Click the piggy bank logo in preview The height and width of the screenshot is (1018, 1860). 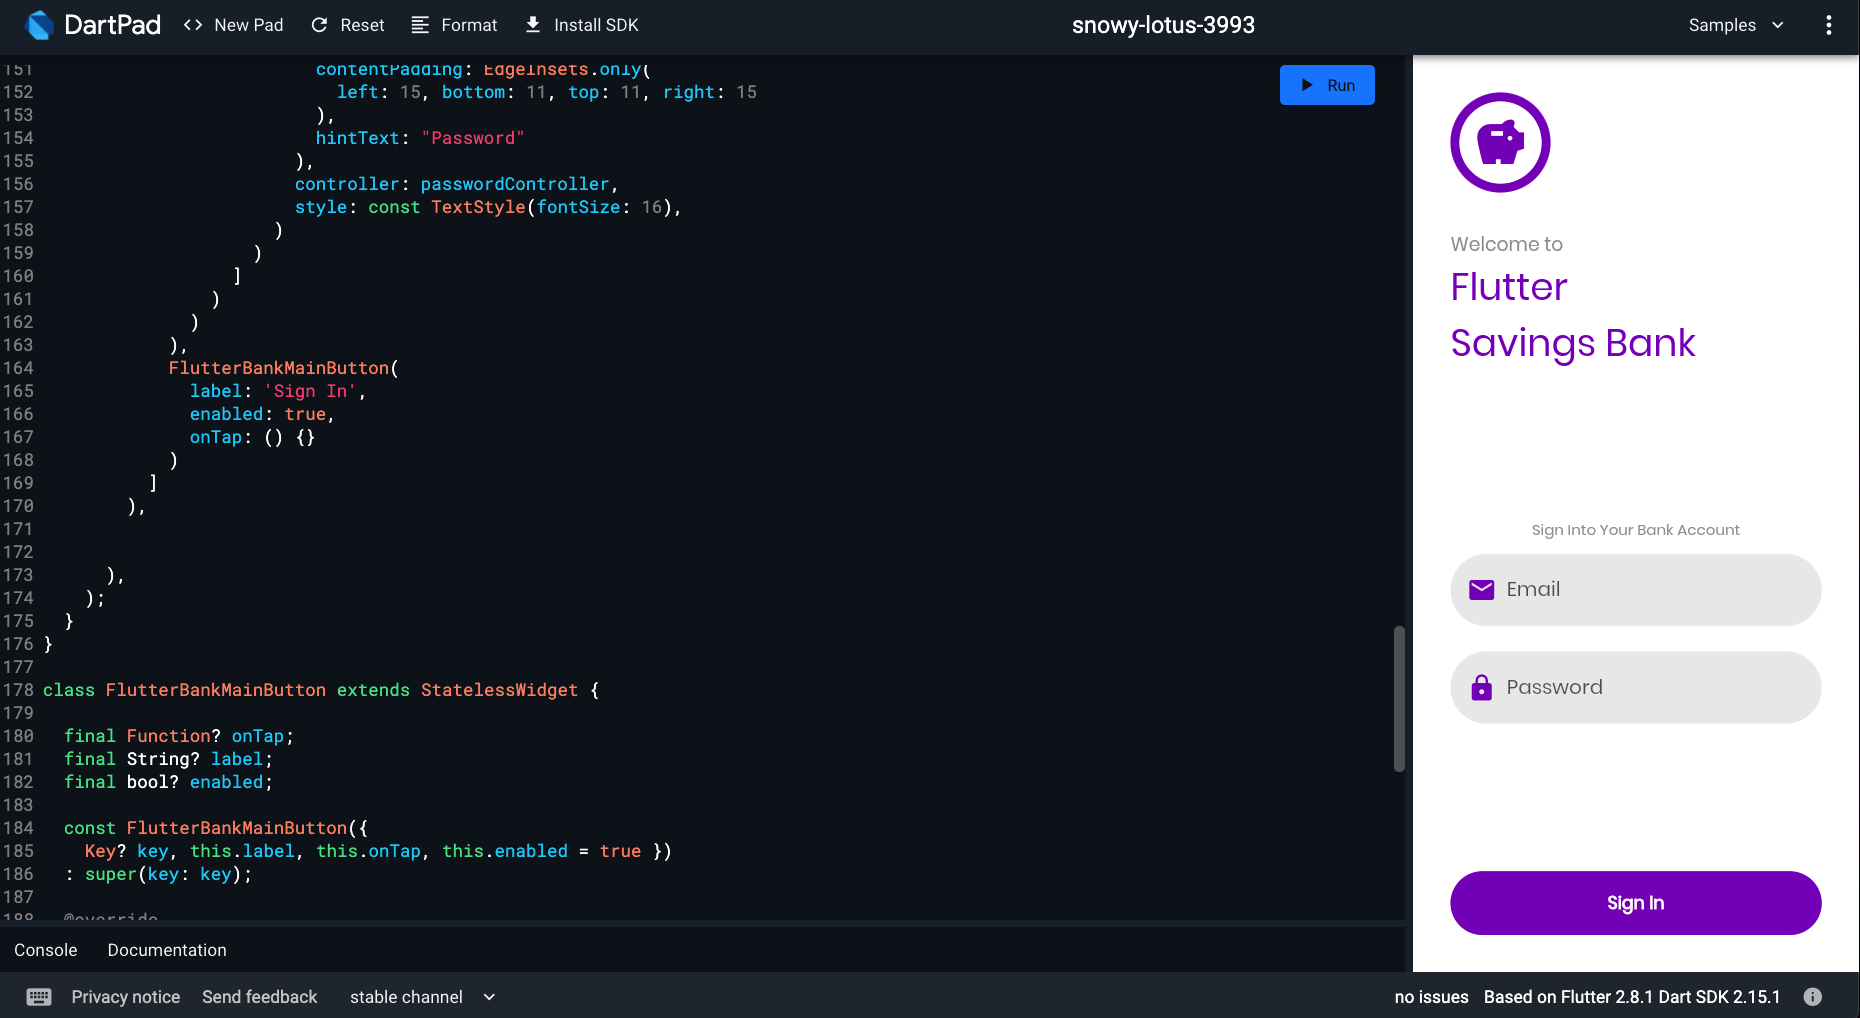tap(1500, 143)
